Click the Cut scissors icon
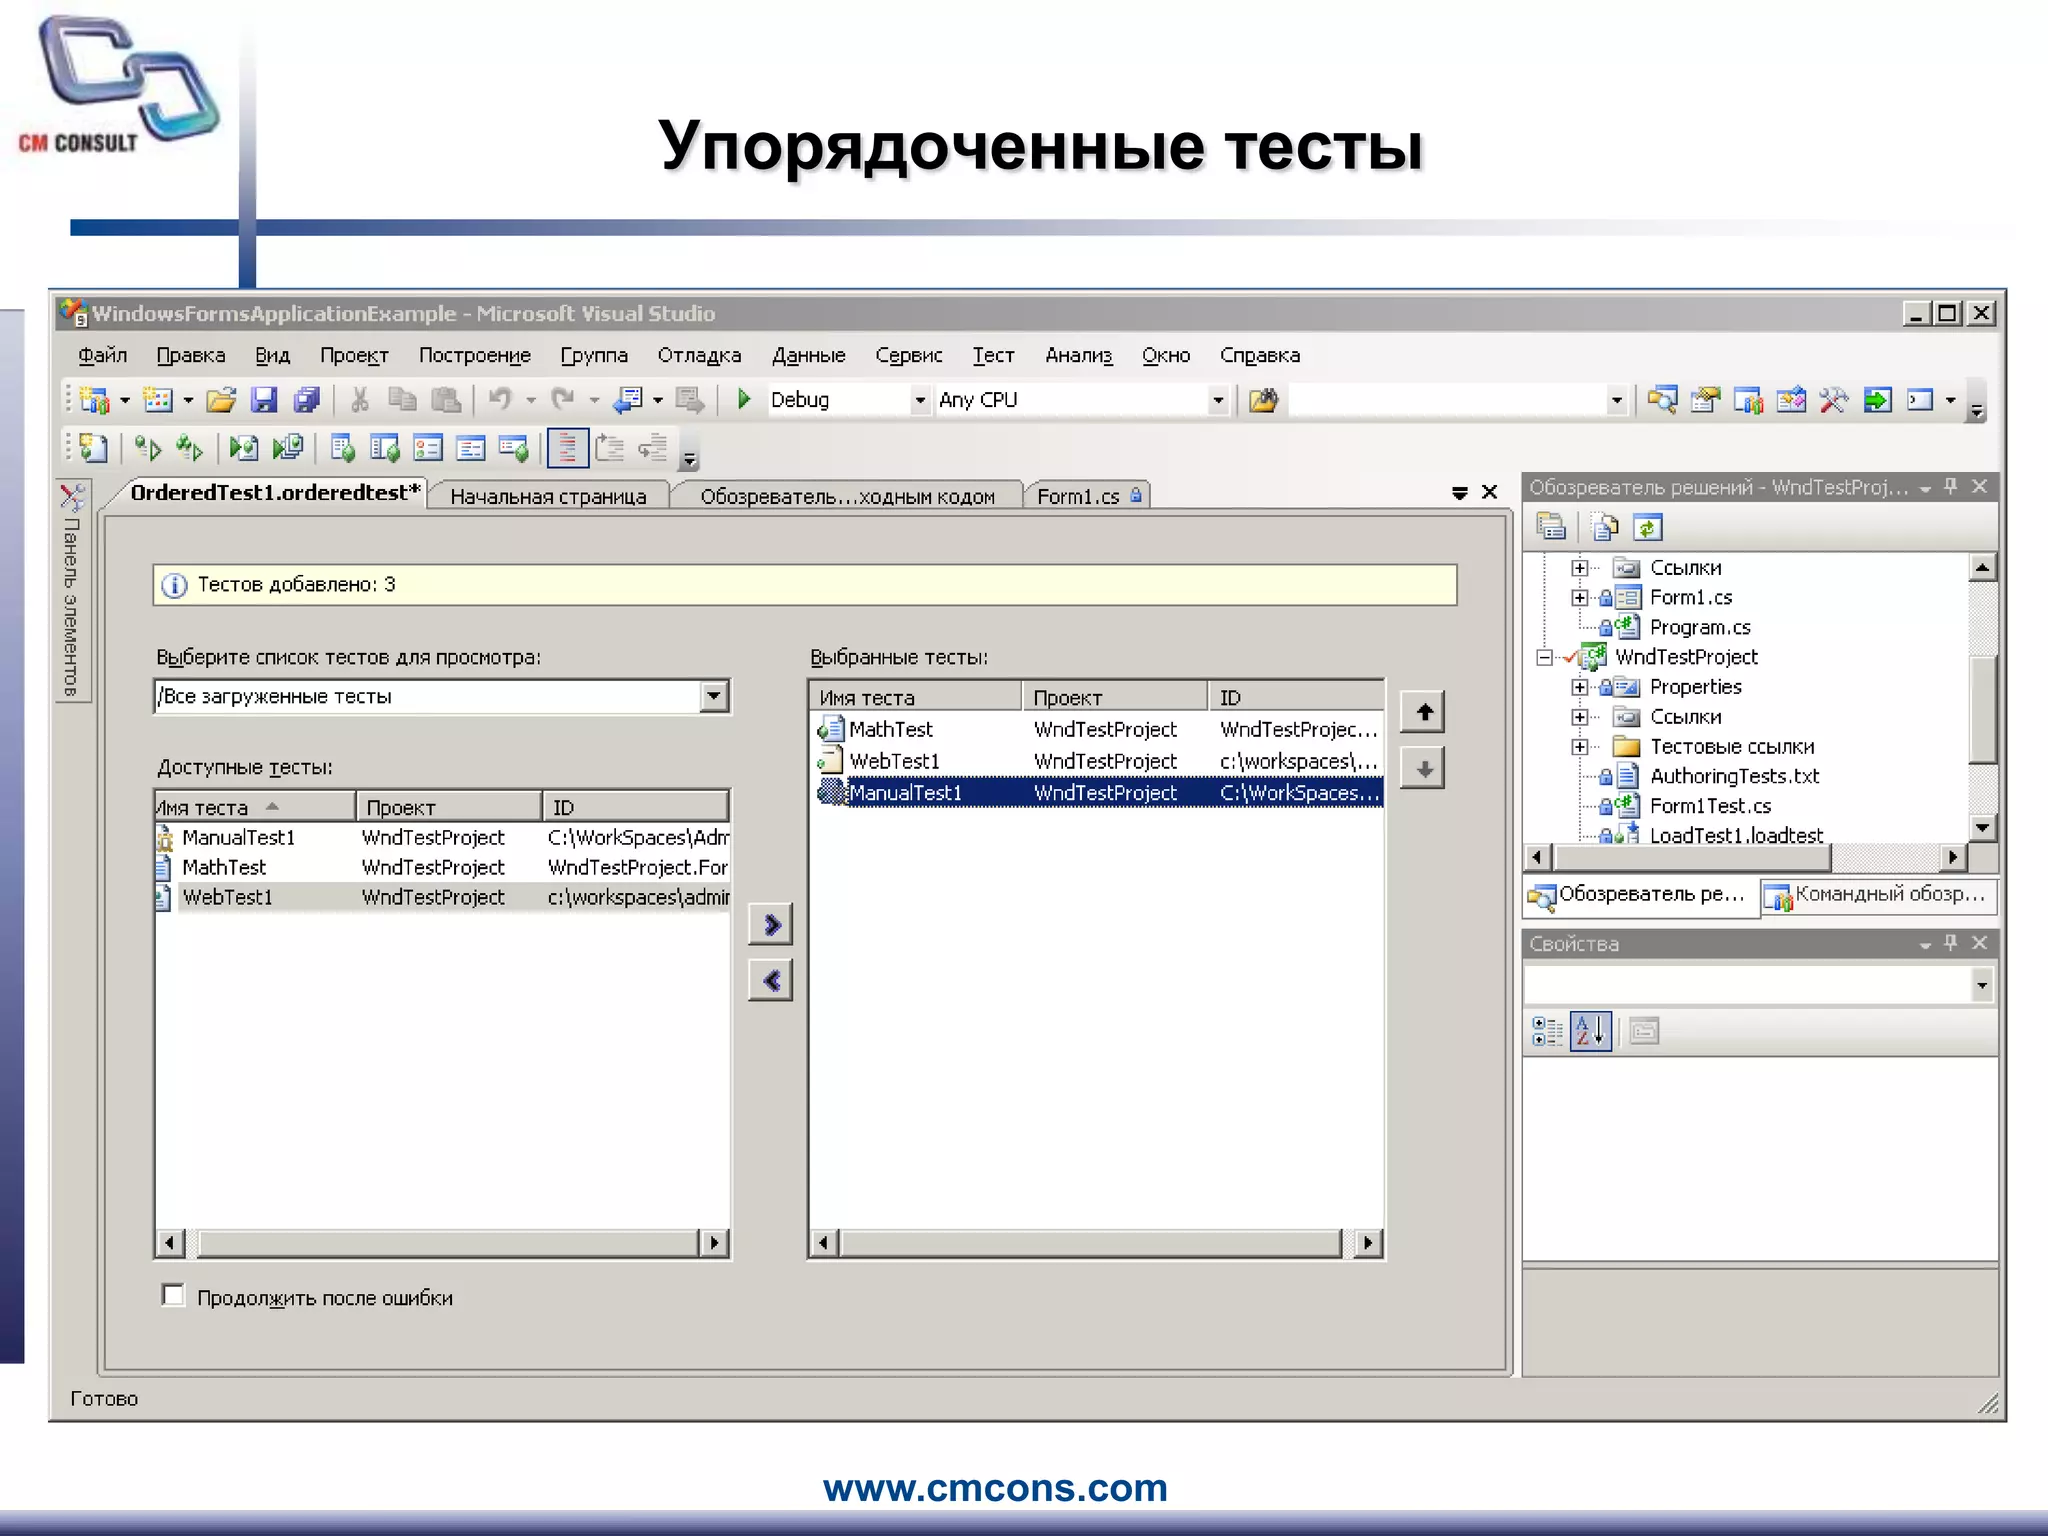 coord(360,400)
